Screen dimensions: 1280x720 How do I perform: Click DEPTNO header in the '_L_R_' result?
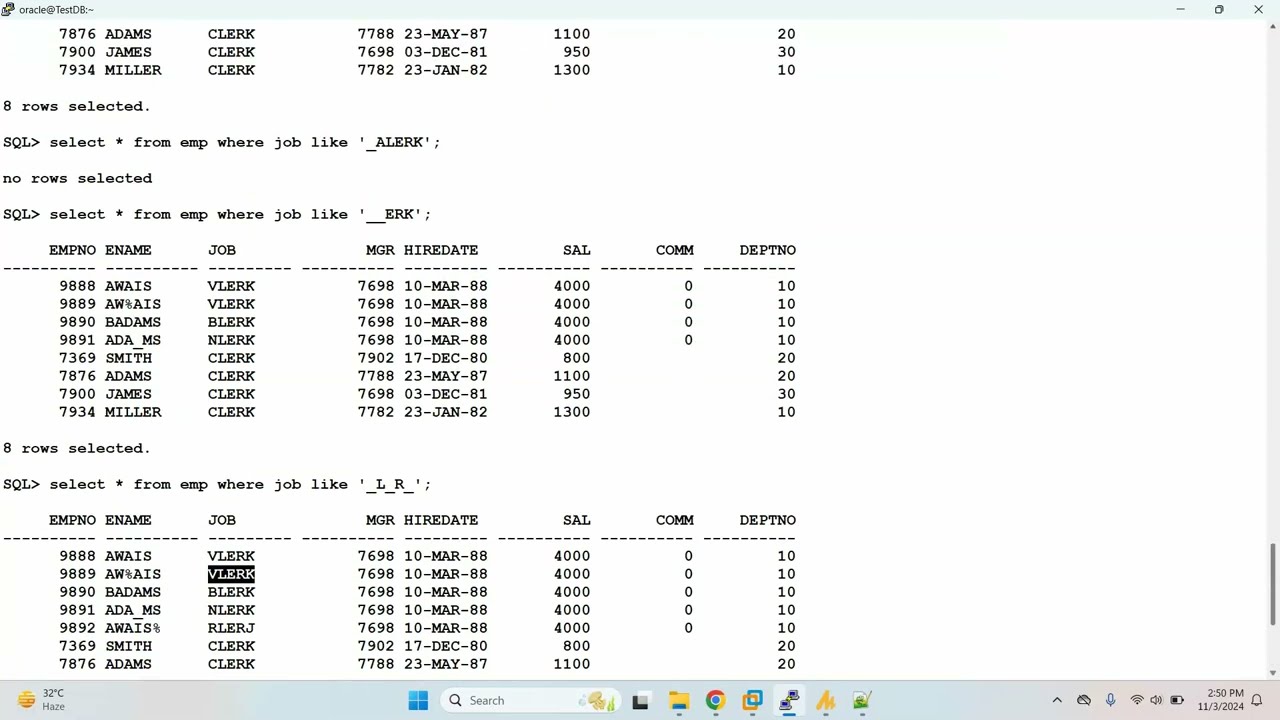tap(768, 520)
